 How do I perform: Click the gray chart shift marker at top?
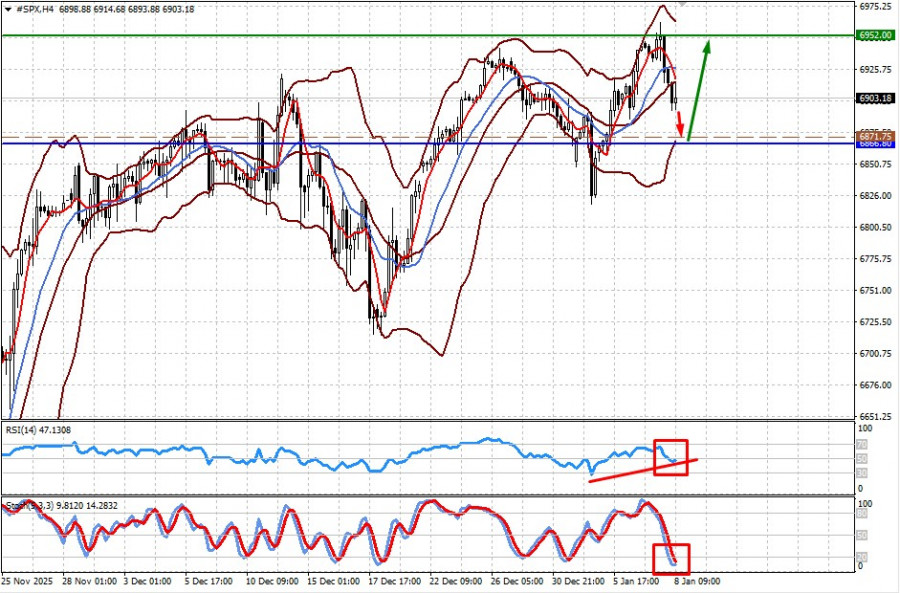pos(682,4)
